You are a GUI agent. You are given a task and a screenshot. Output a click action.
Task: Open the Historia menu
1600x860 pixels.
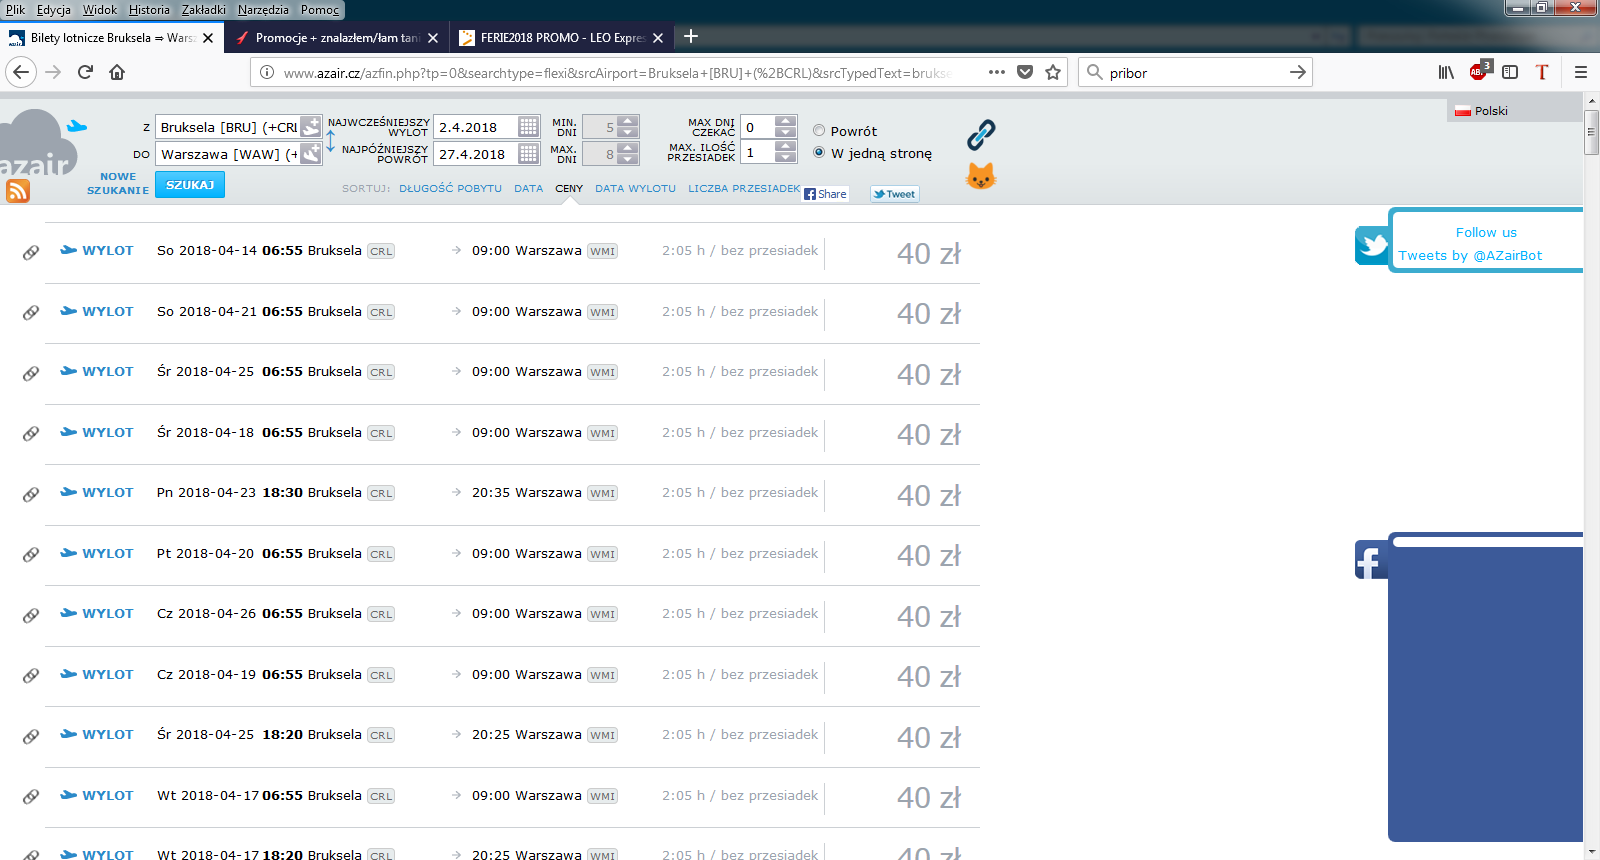tap(149, 10)
